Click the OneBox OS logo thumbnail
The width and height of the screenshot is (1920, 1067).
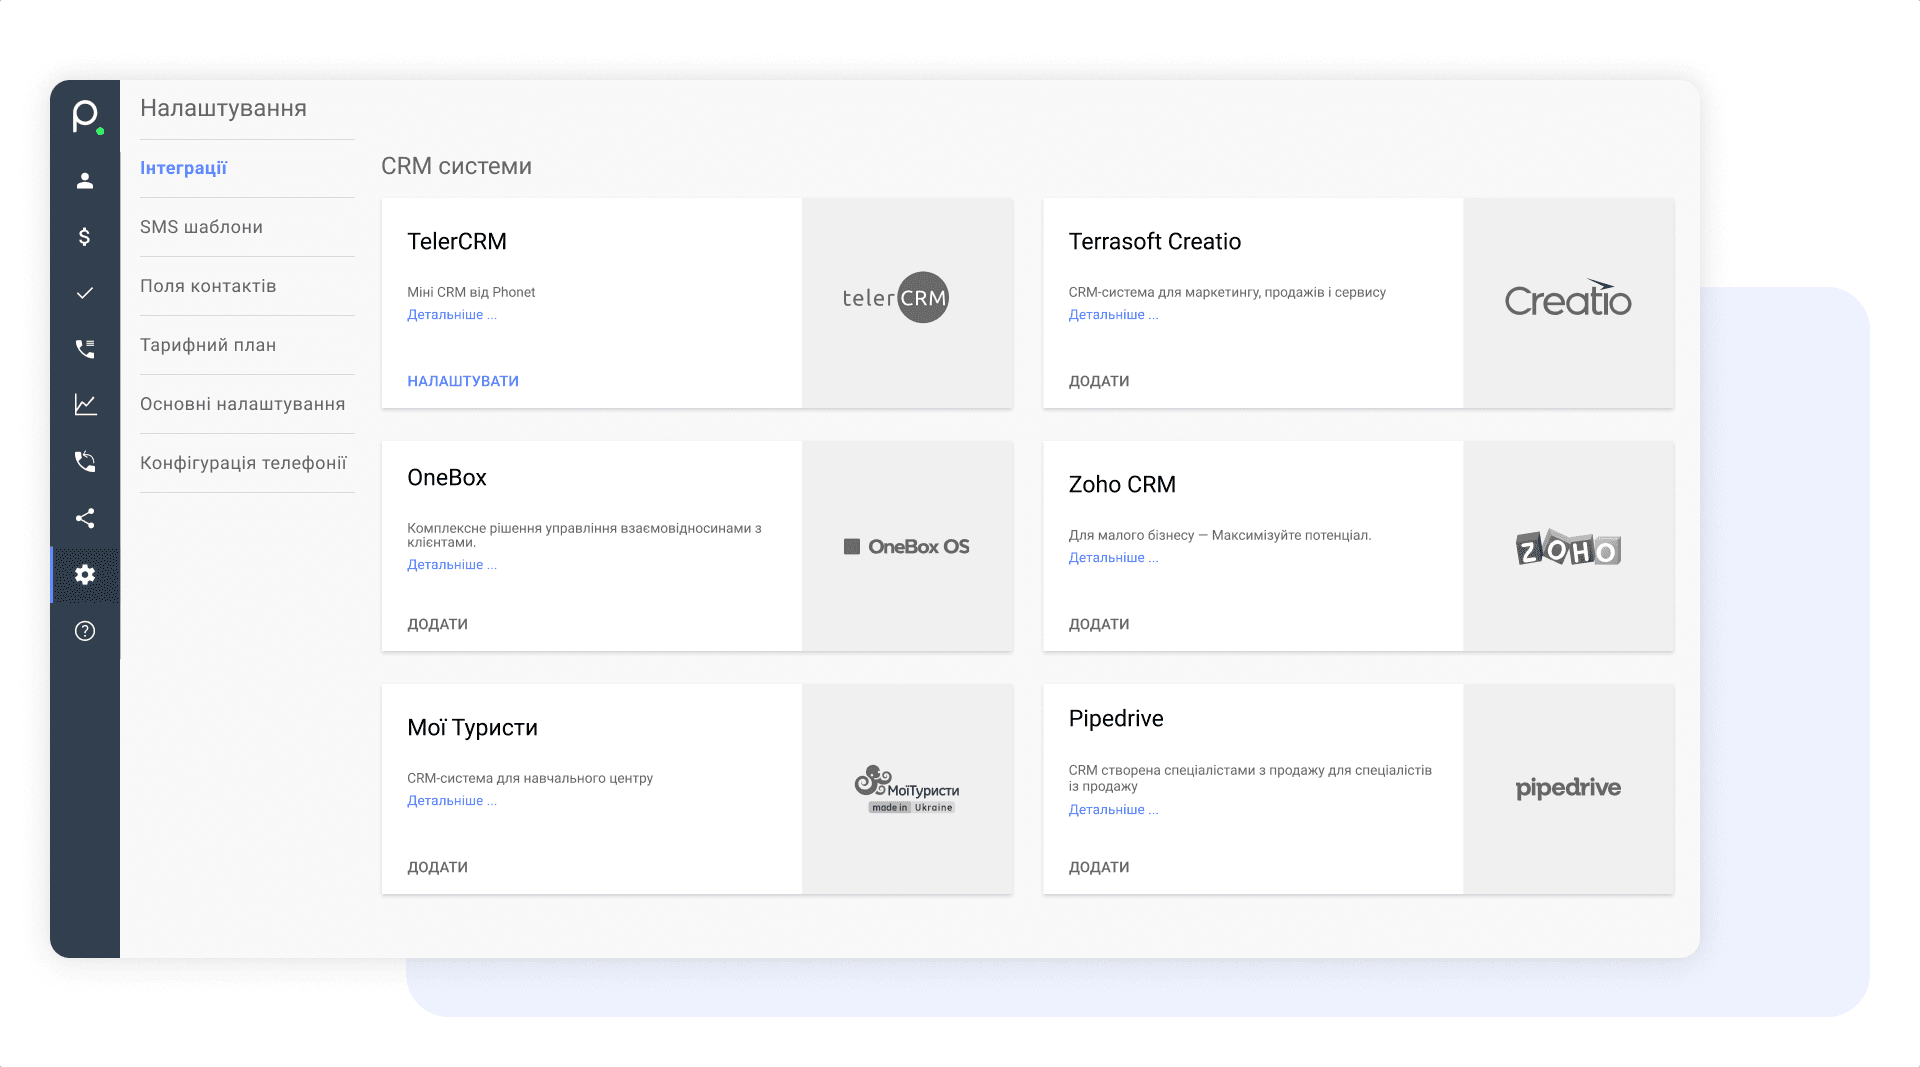907,547
